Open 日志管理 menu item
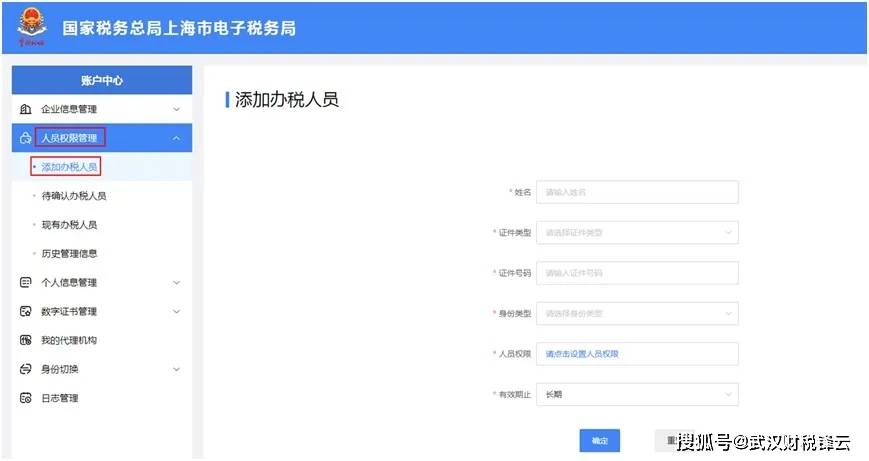Image resolution: width=869 pixels, height=461 pixels. (x=102, y=398)
